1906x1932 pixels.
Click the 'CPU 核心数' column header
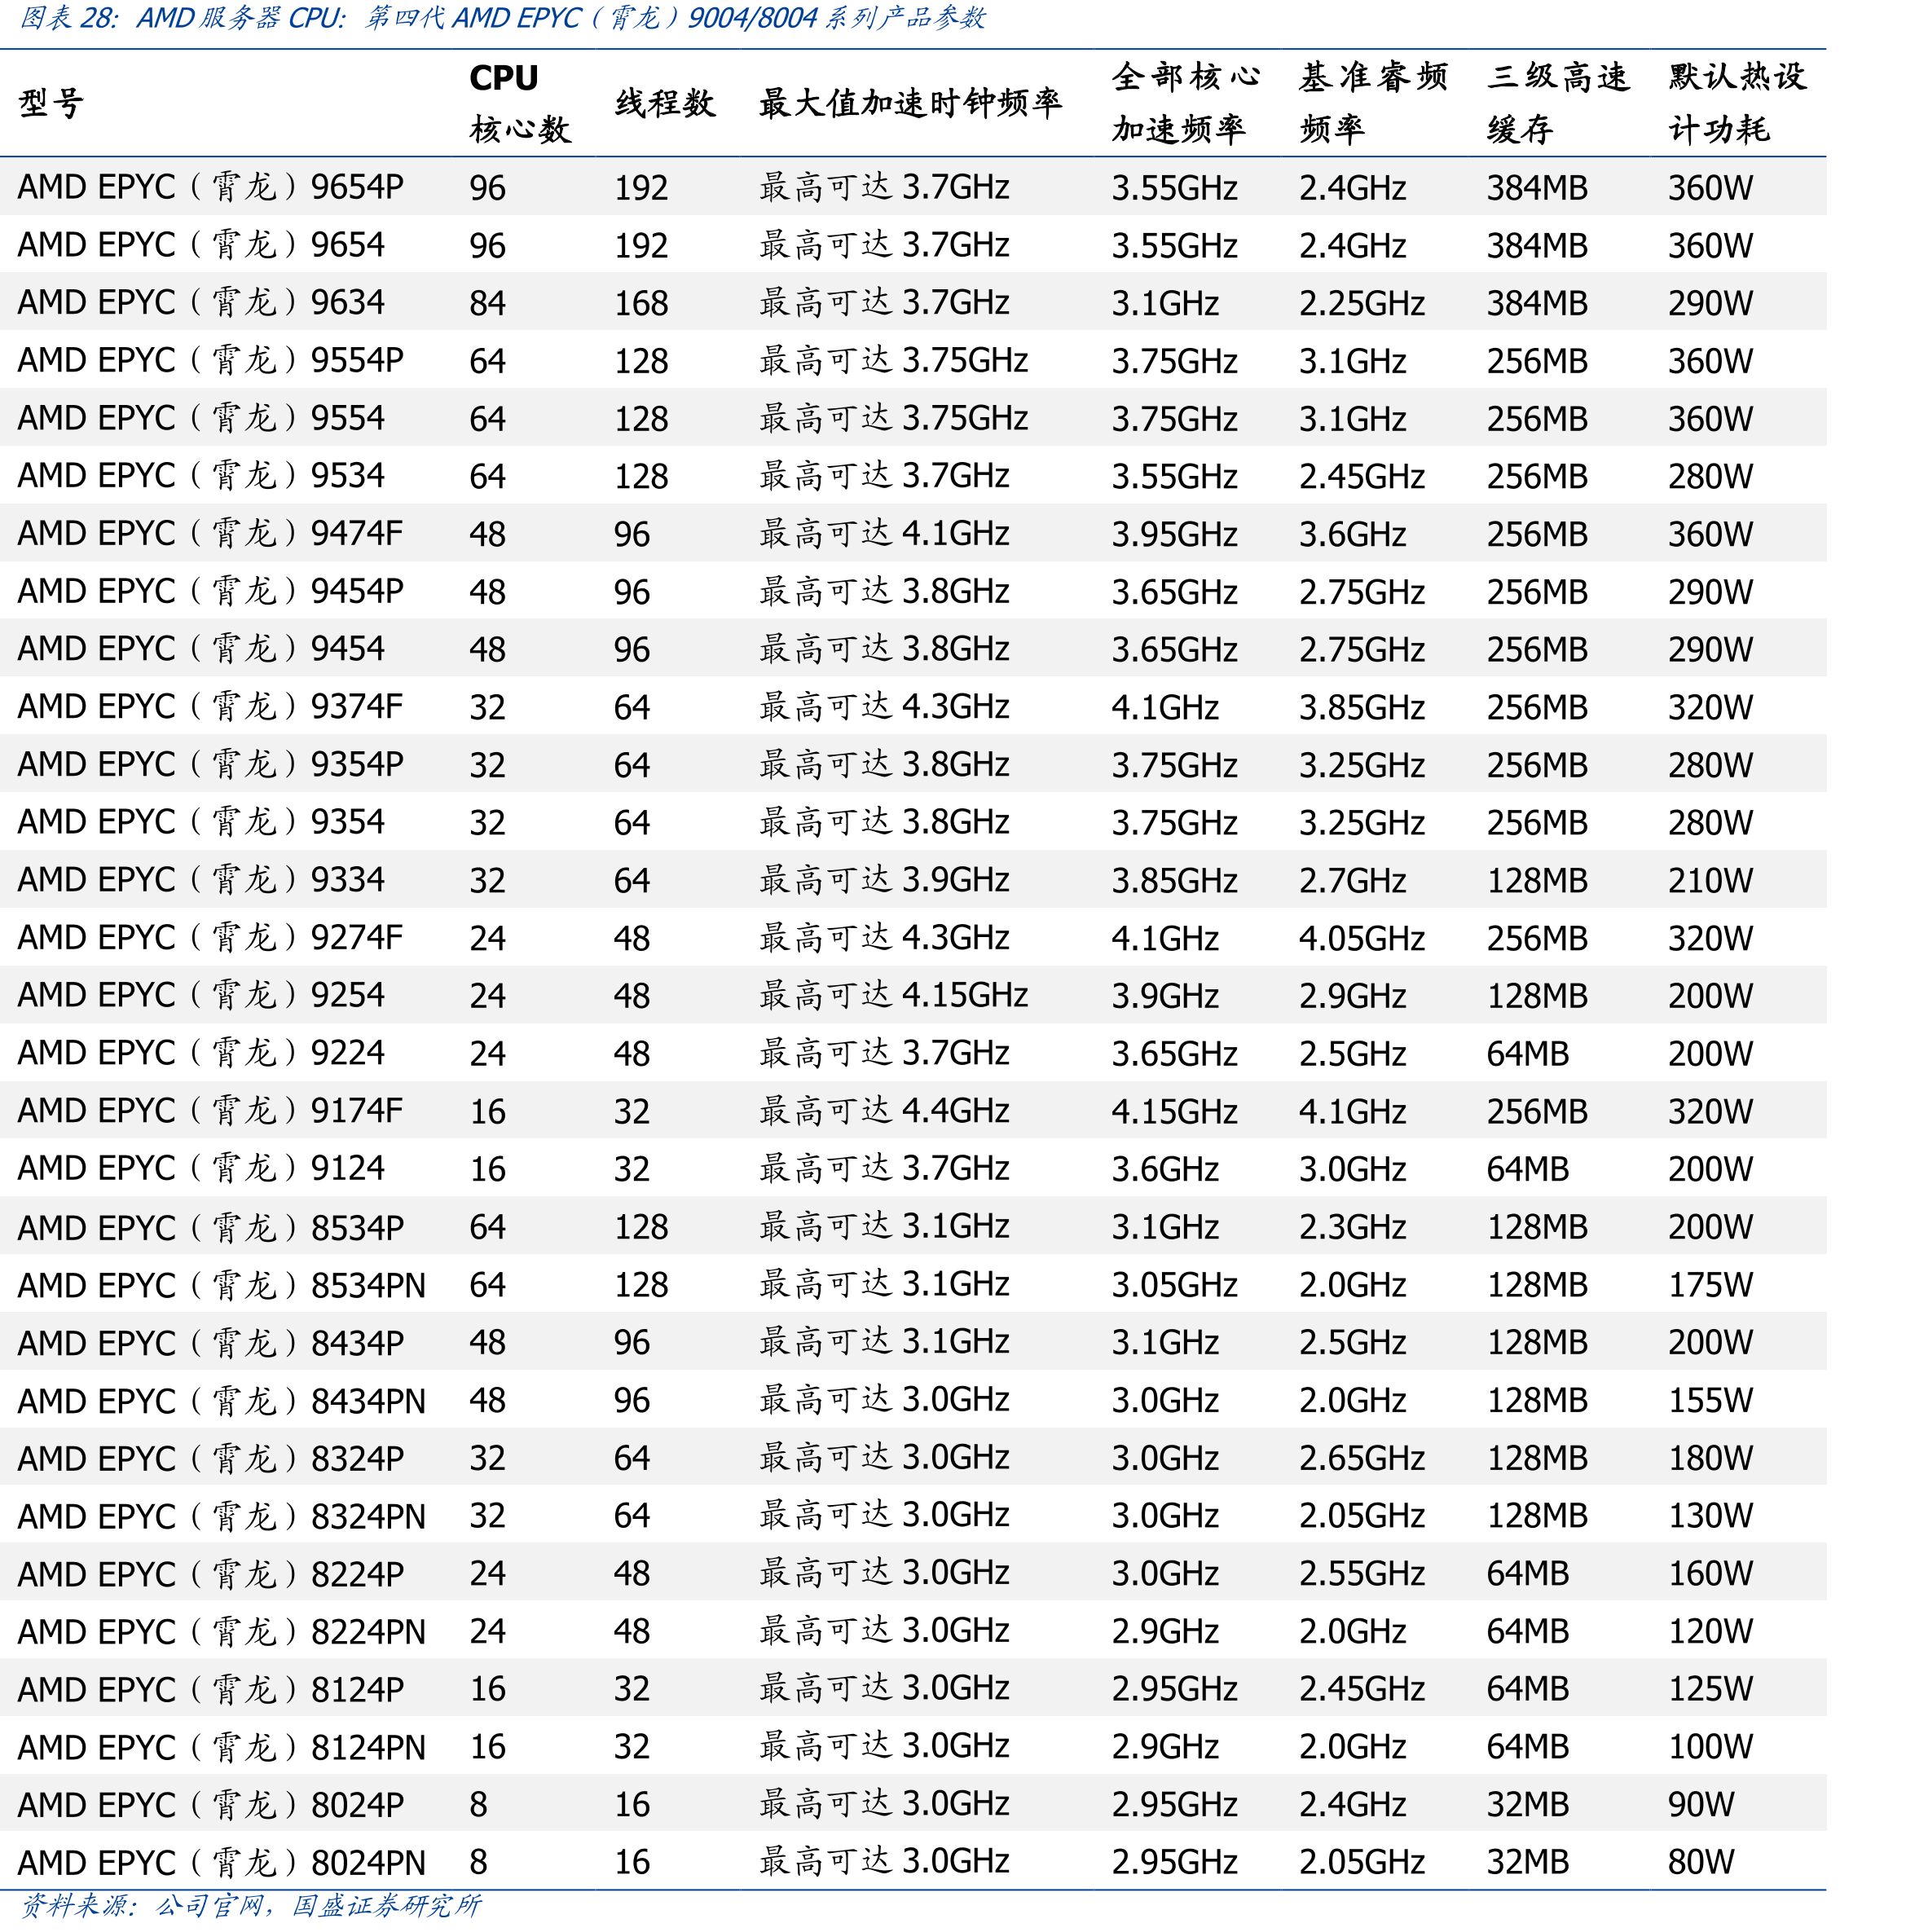520,103
